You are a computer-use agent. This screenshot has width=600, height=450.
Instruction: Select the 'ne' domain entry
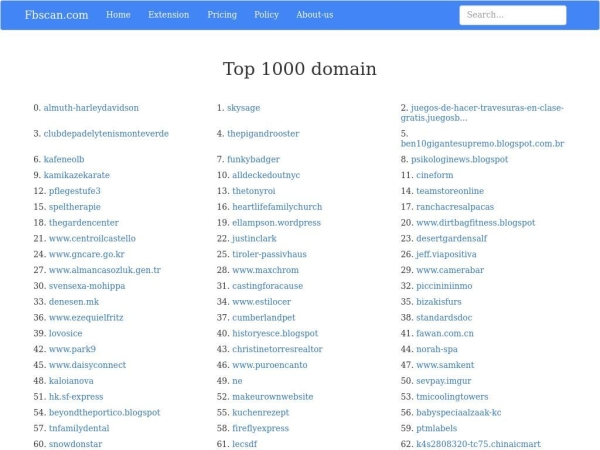[237, 381]
